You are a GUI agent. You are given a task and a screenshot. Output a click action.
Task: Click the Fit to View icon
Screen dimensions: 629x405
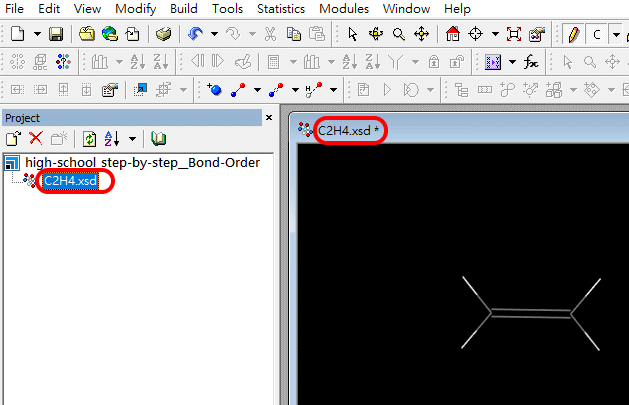(x=514, y=34)
